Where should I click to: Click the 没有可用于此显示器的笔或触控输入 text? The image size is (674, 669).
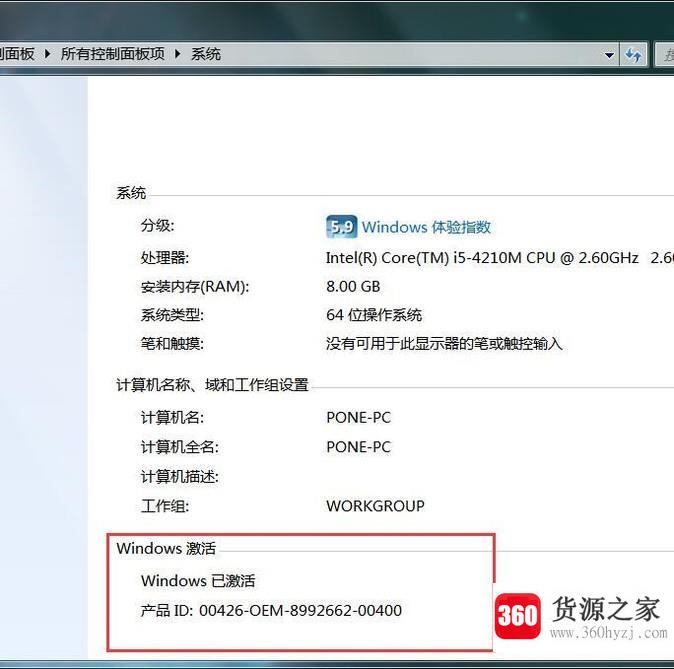pos(444,344)
